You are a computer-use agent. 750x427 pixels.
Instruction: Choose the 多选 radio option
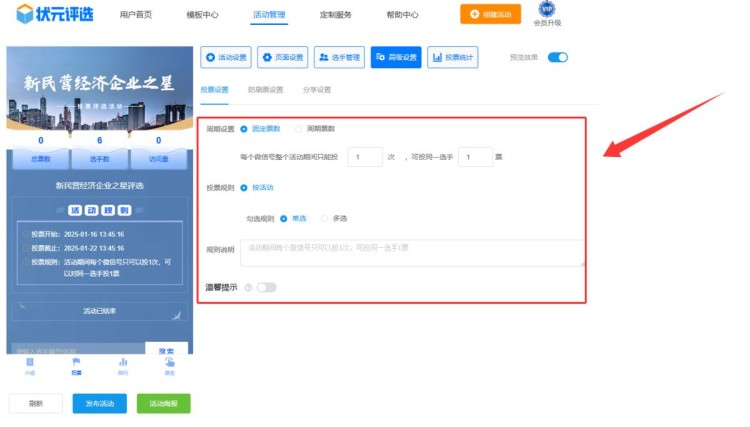(325, 218)
